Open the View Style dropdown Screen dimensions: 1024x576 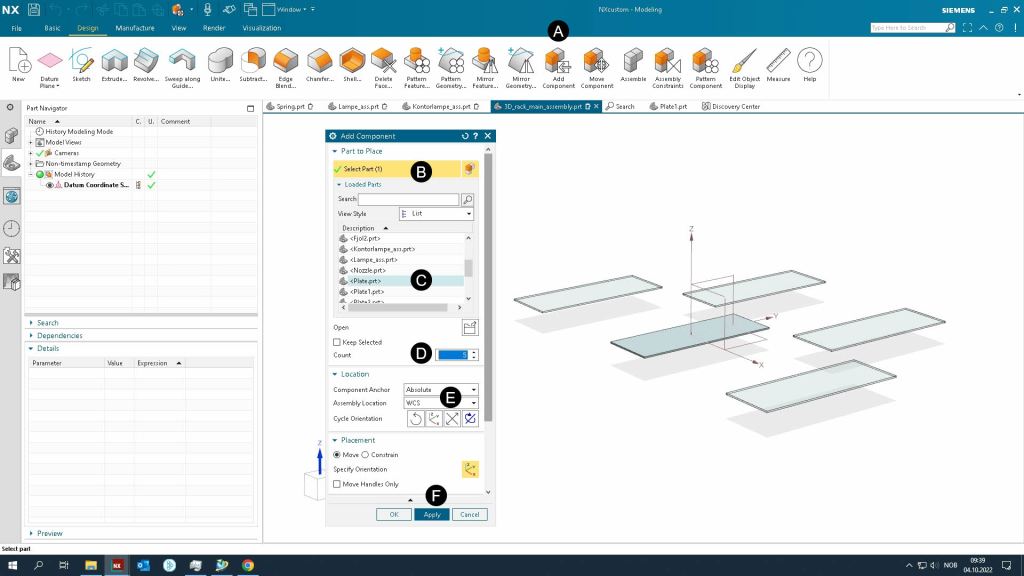pos(435,214)
